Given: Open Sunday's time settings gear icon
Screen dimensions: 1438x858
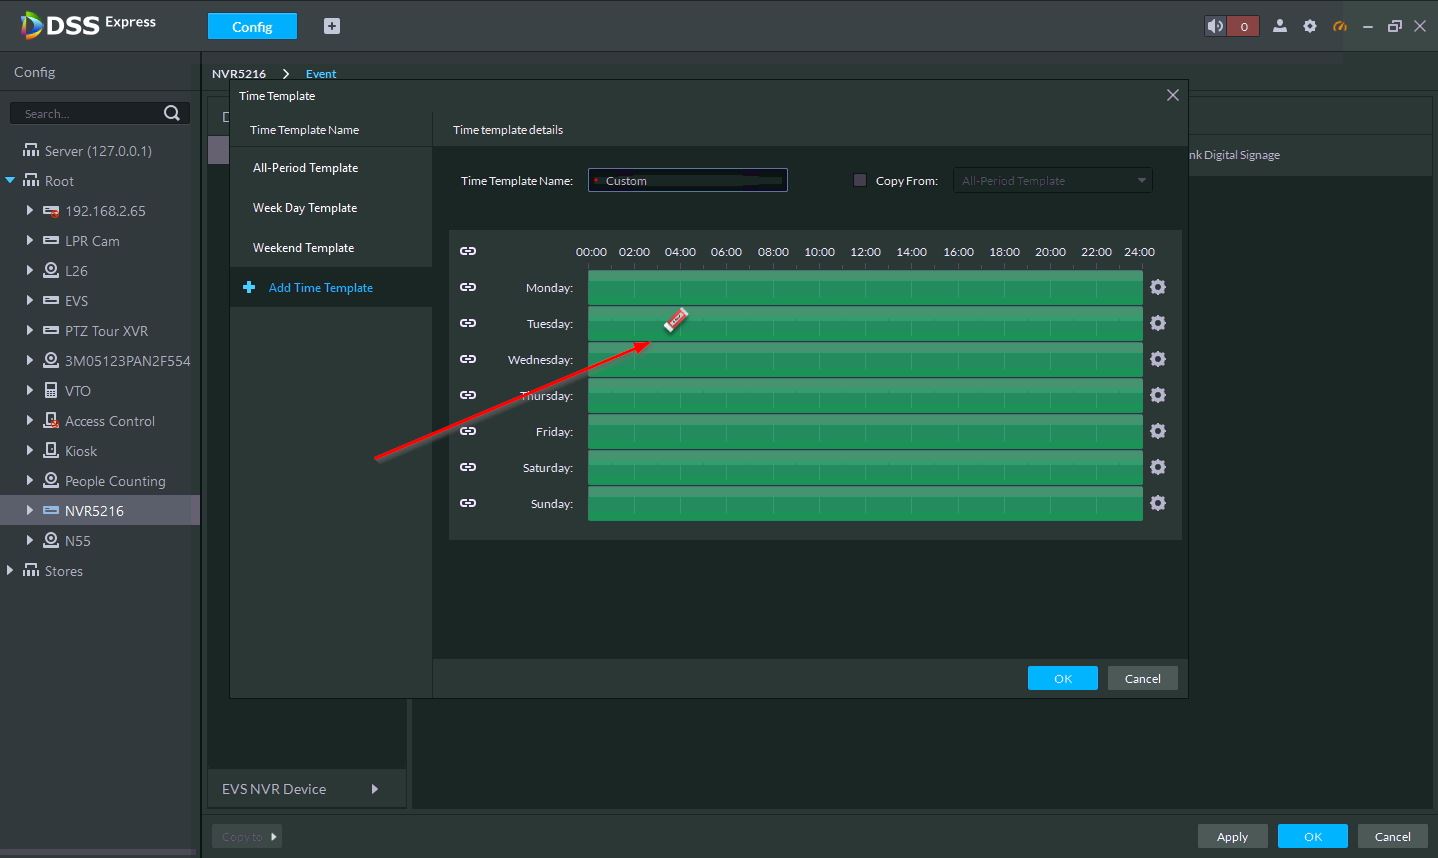Looking at the screenshot, I should click(x=1158, y=504).
